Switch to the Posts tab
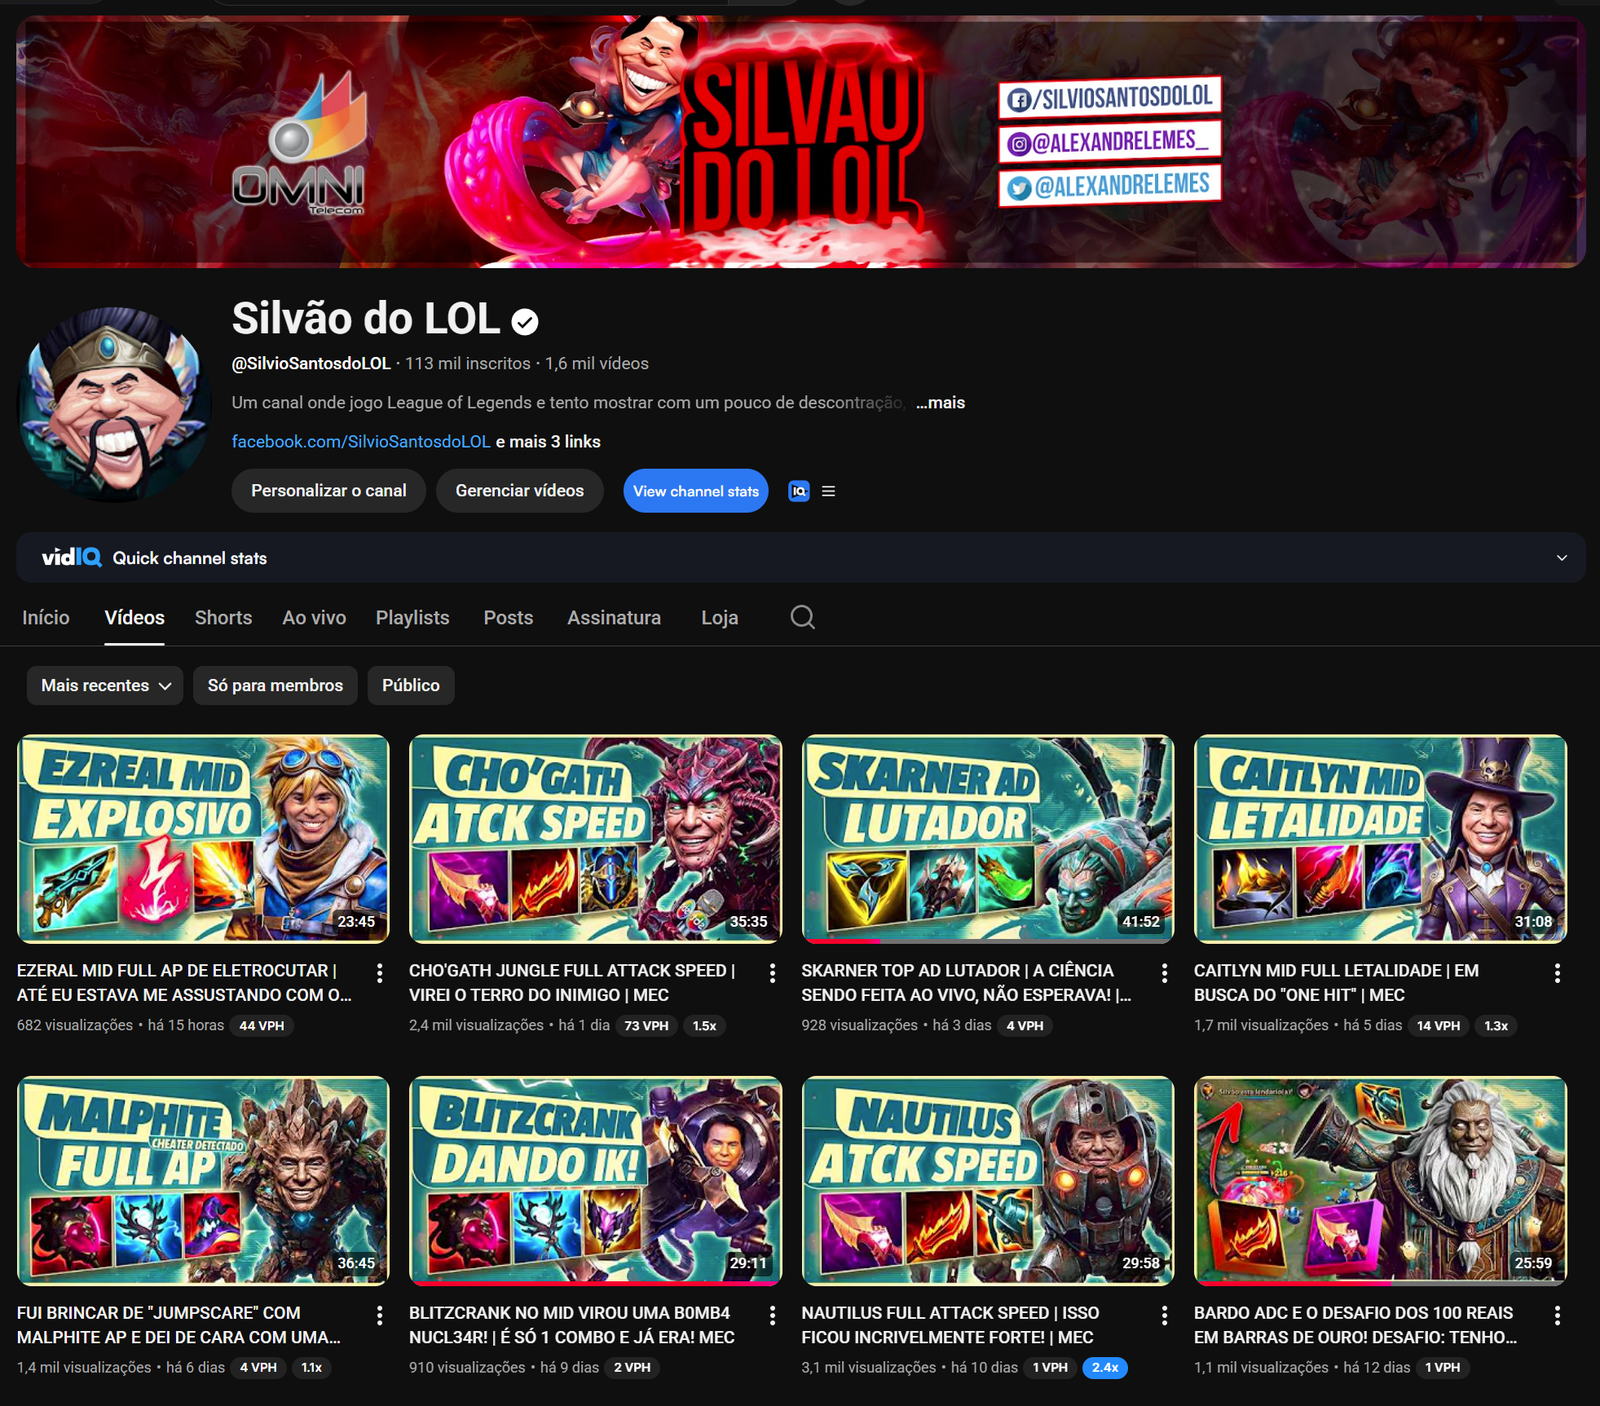Image resolution: width=1600 pixels, height=1406 pixels. (x=508, y=618)
